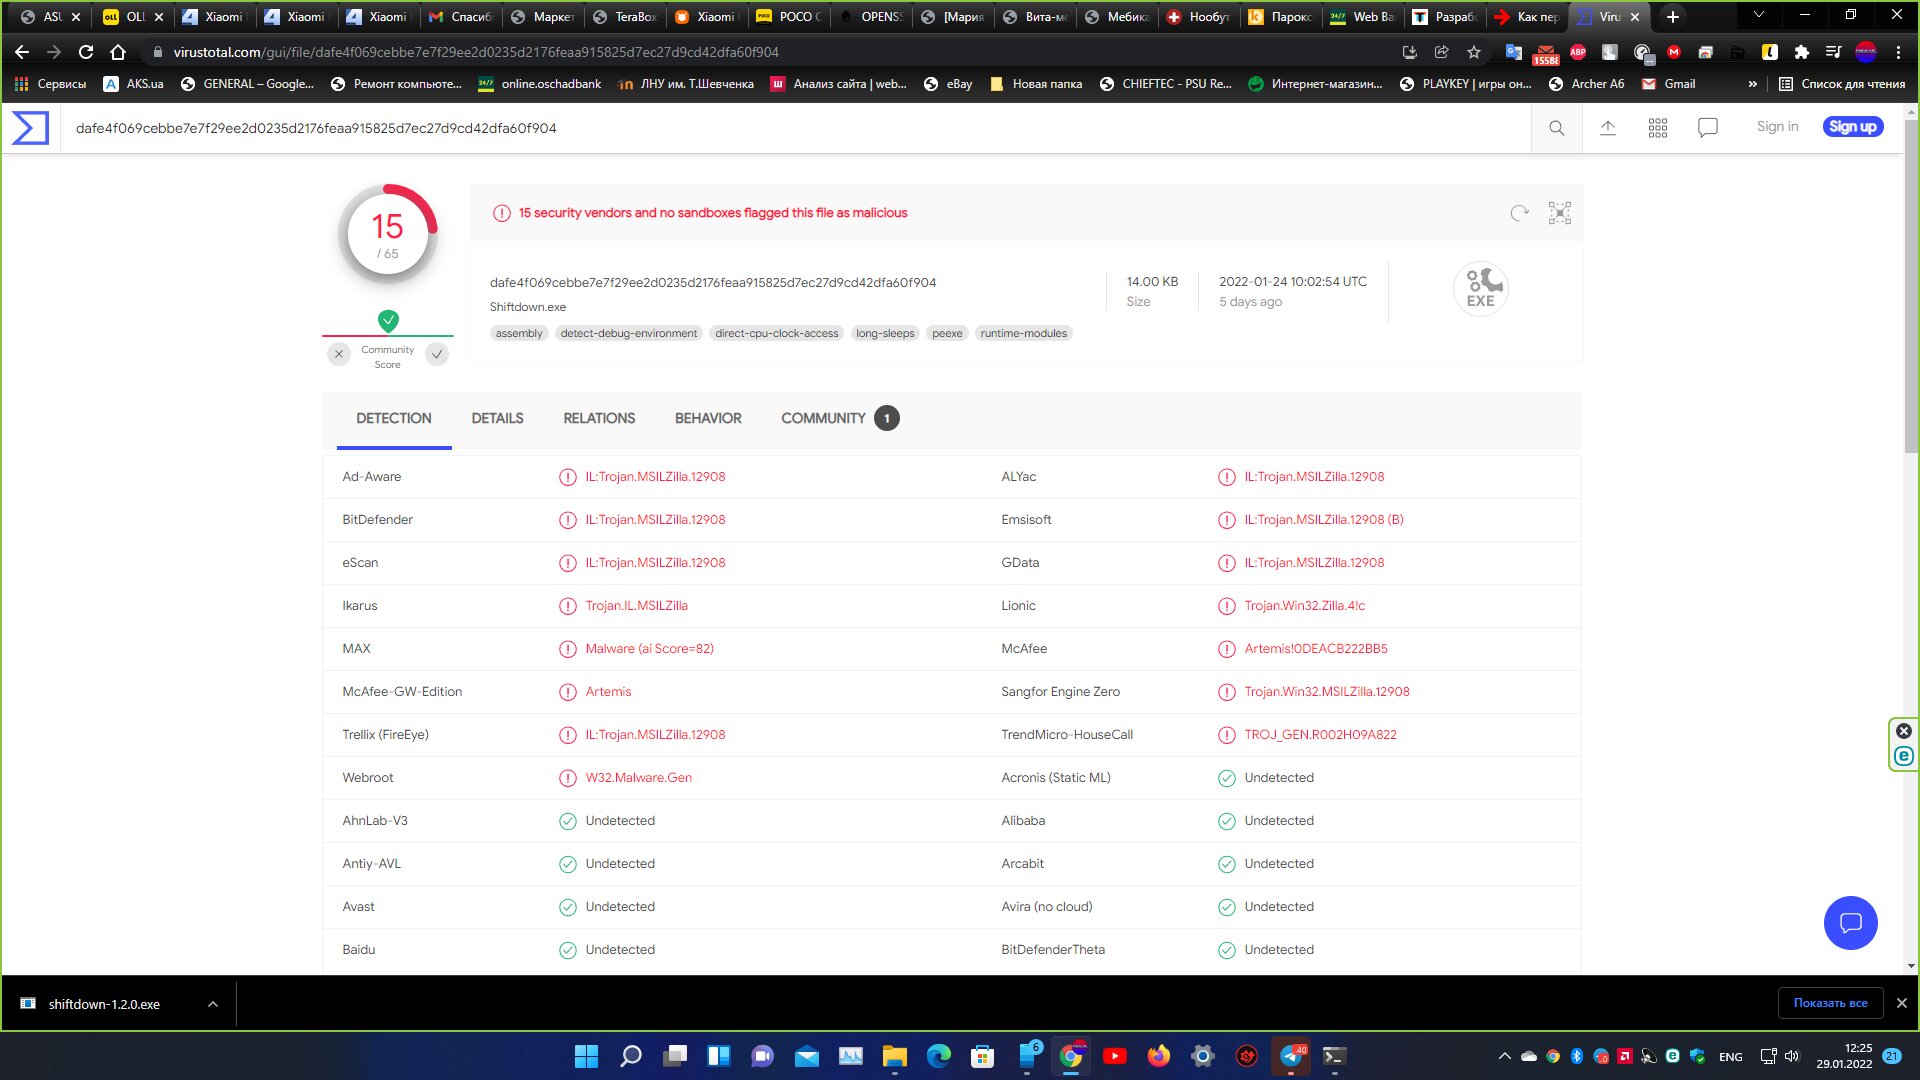Go to the browser home icon

click(118, 52)
